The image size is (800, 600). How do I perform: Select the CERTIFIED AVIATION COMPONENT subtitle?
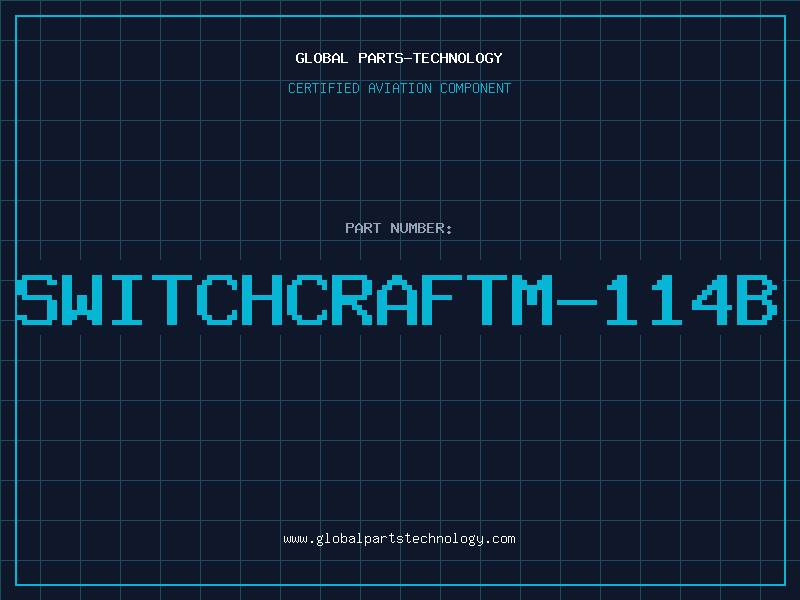pyautogui.click(x=399, y=88)
